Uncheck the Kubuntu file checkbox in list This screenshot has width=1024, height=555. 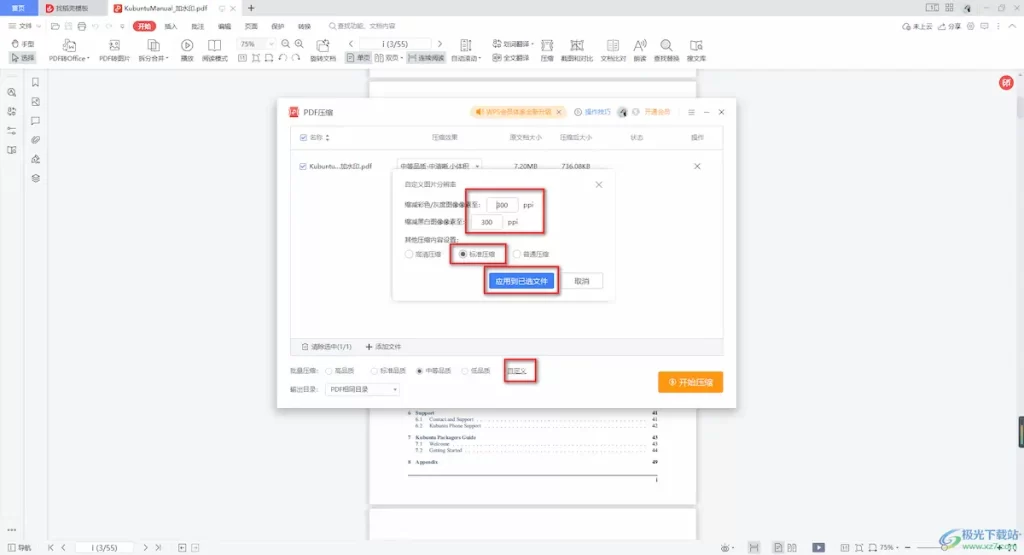(303, 166)
